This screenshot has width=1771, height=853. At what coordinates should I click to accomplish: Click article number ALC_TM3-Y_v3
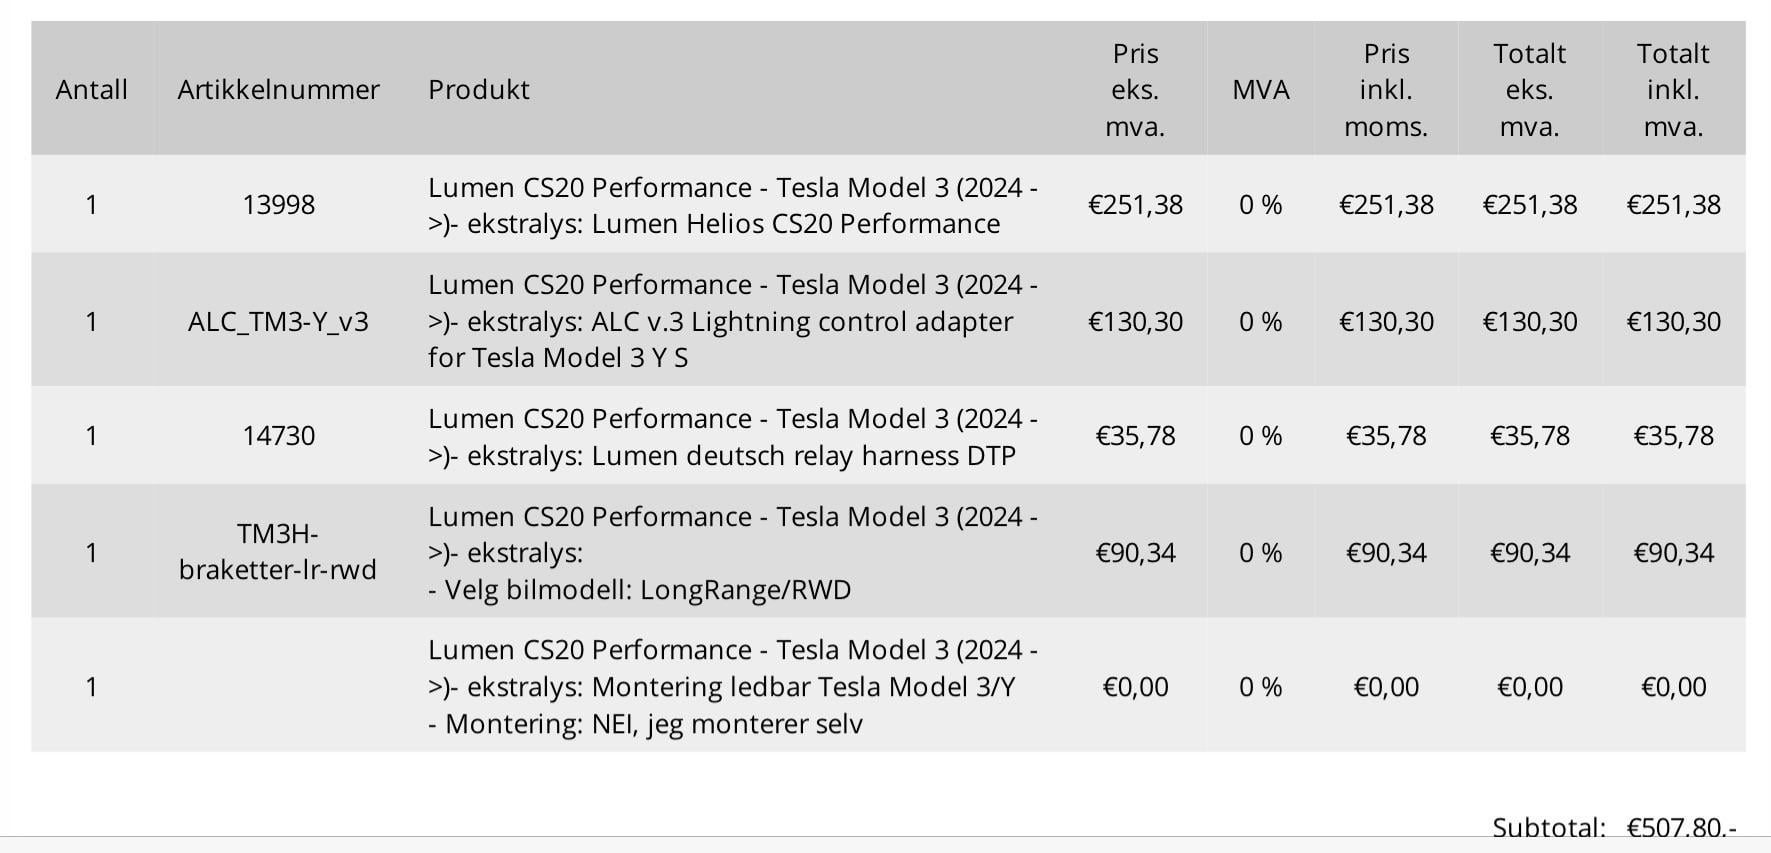(278, 322)
